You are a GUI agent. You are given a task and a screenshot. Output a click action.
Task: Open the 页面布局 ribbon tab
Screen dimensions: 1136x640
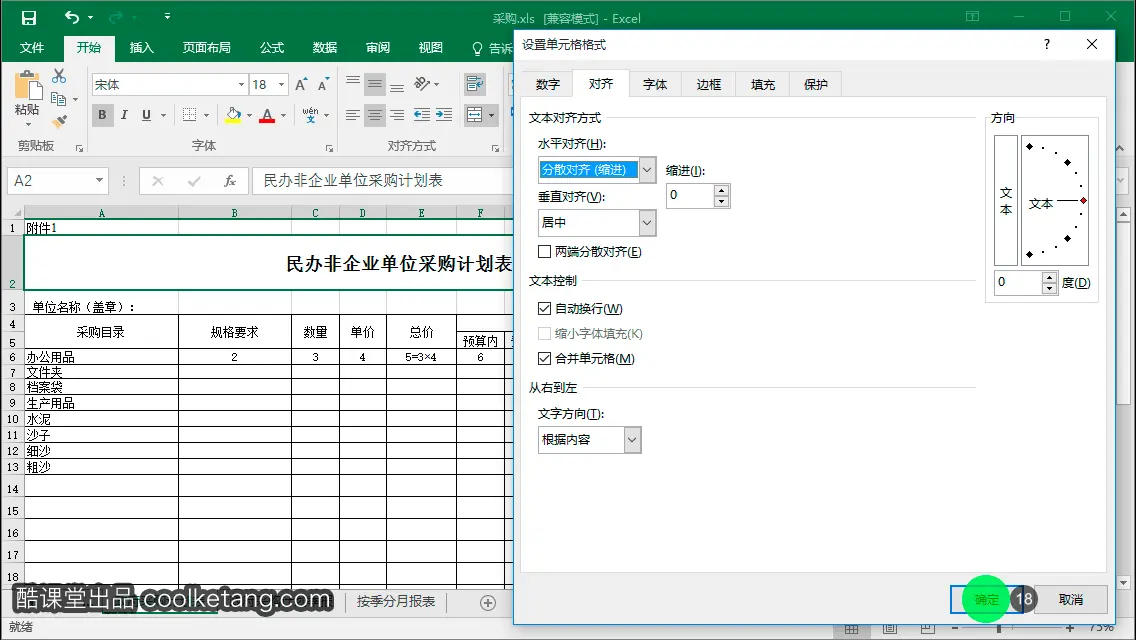(x=206, y=48)
